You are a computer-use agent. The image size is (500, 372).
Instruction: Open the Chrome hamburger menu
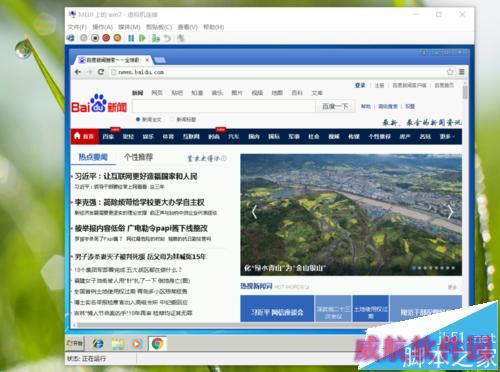point(462,72)
